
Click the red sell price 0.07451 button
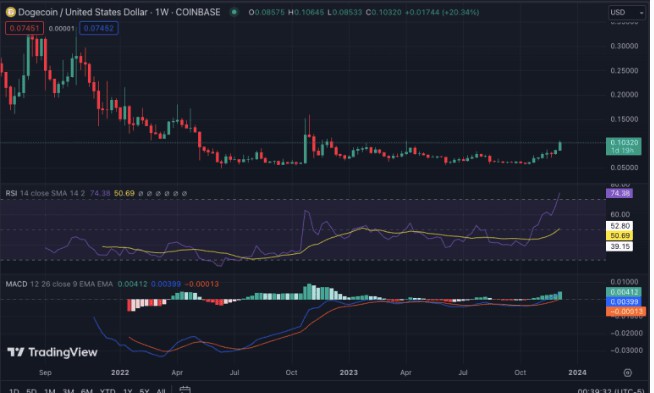click(x=24, y=28)
